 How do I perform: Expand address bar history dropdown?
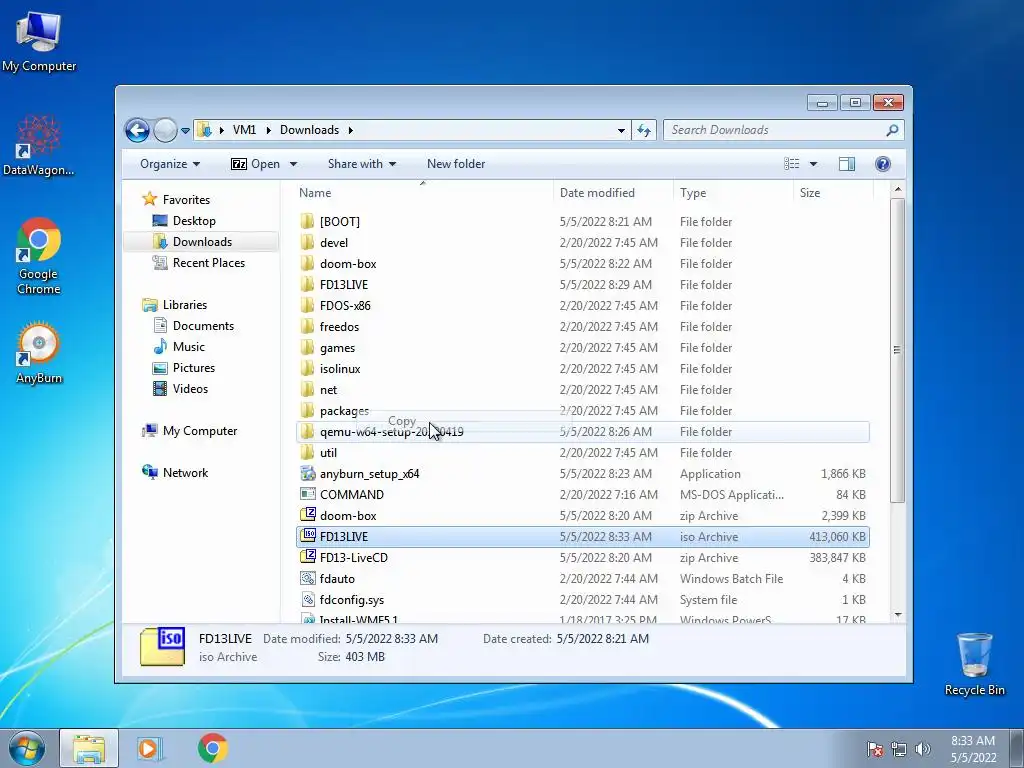[621, 131]
